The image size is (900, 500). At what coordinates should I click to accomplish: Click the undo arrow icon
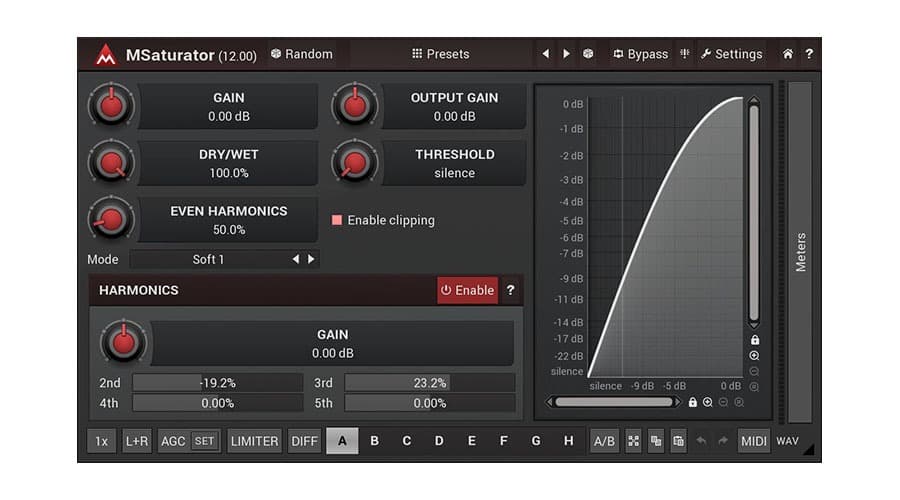(701, 441)
